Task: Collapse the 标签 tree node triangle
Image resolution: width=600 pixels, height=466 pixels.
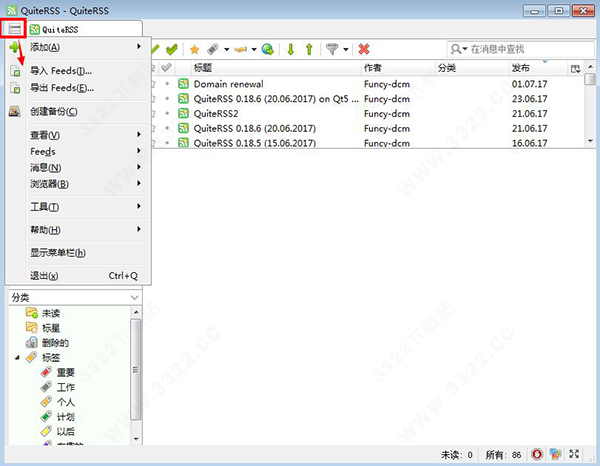Action: 17,358
